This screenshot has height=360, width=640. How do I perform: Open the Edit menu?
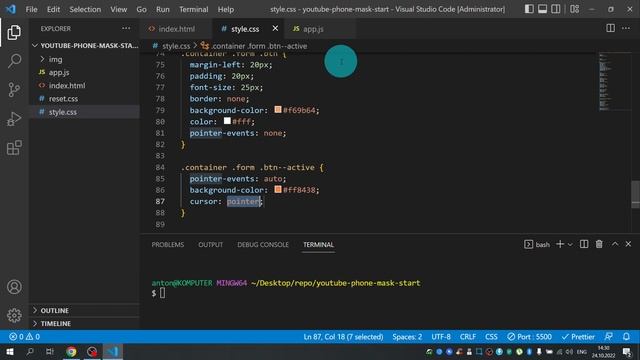(x=53, y=9)
